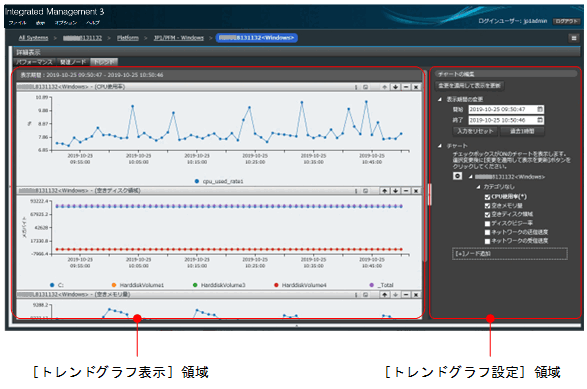Image resolution: width=587 pixels, height=389 pixels.
Task: Save the CPU使用率 chart as image
Action: click(365, 87)
